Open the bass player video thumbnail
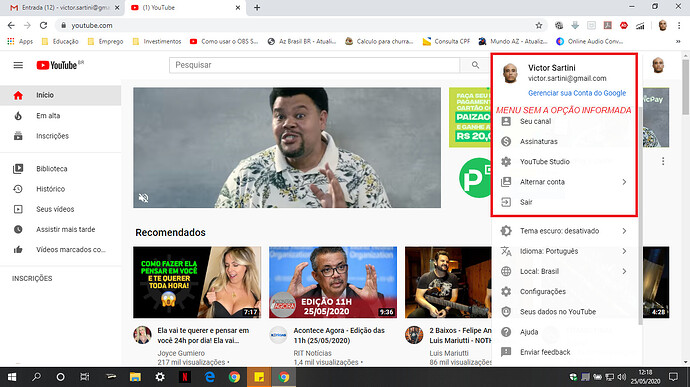Image resolution: width=690 pixels, height=387 pixels. coord(448,282)
